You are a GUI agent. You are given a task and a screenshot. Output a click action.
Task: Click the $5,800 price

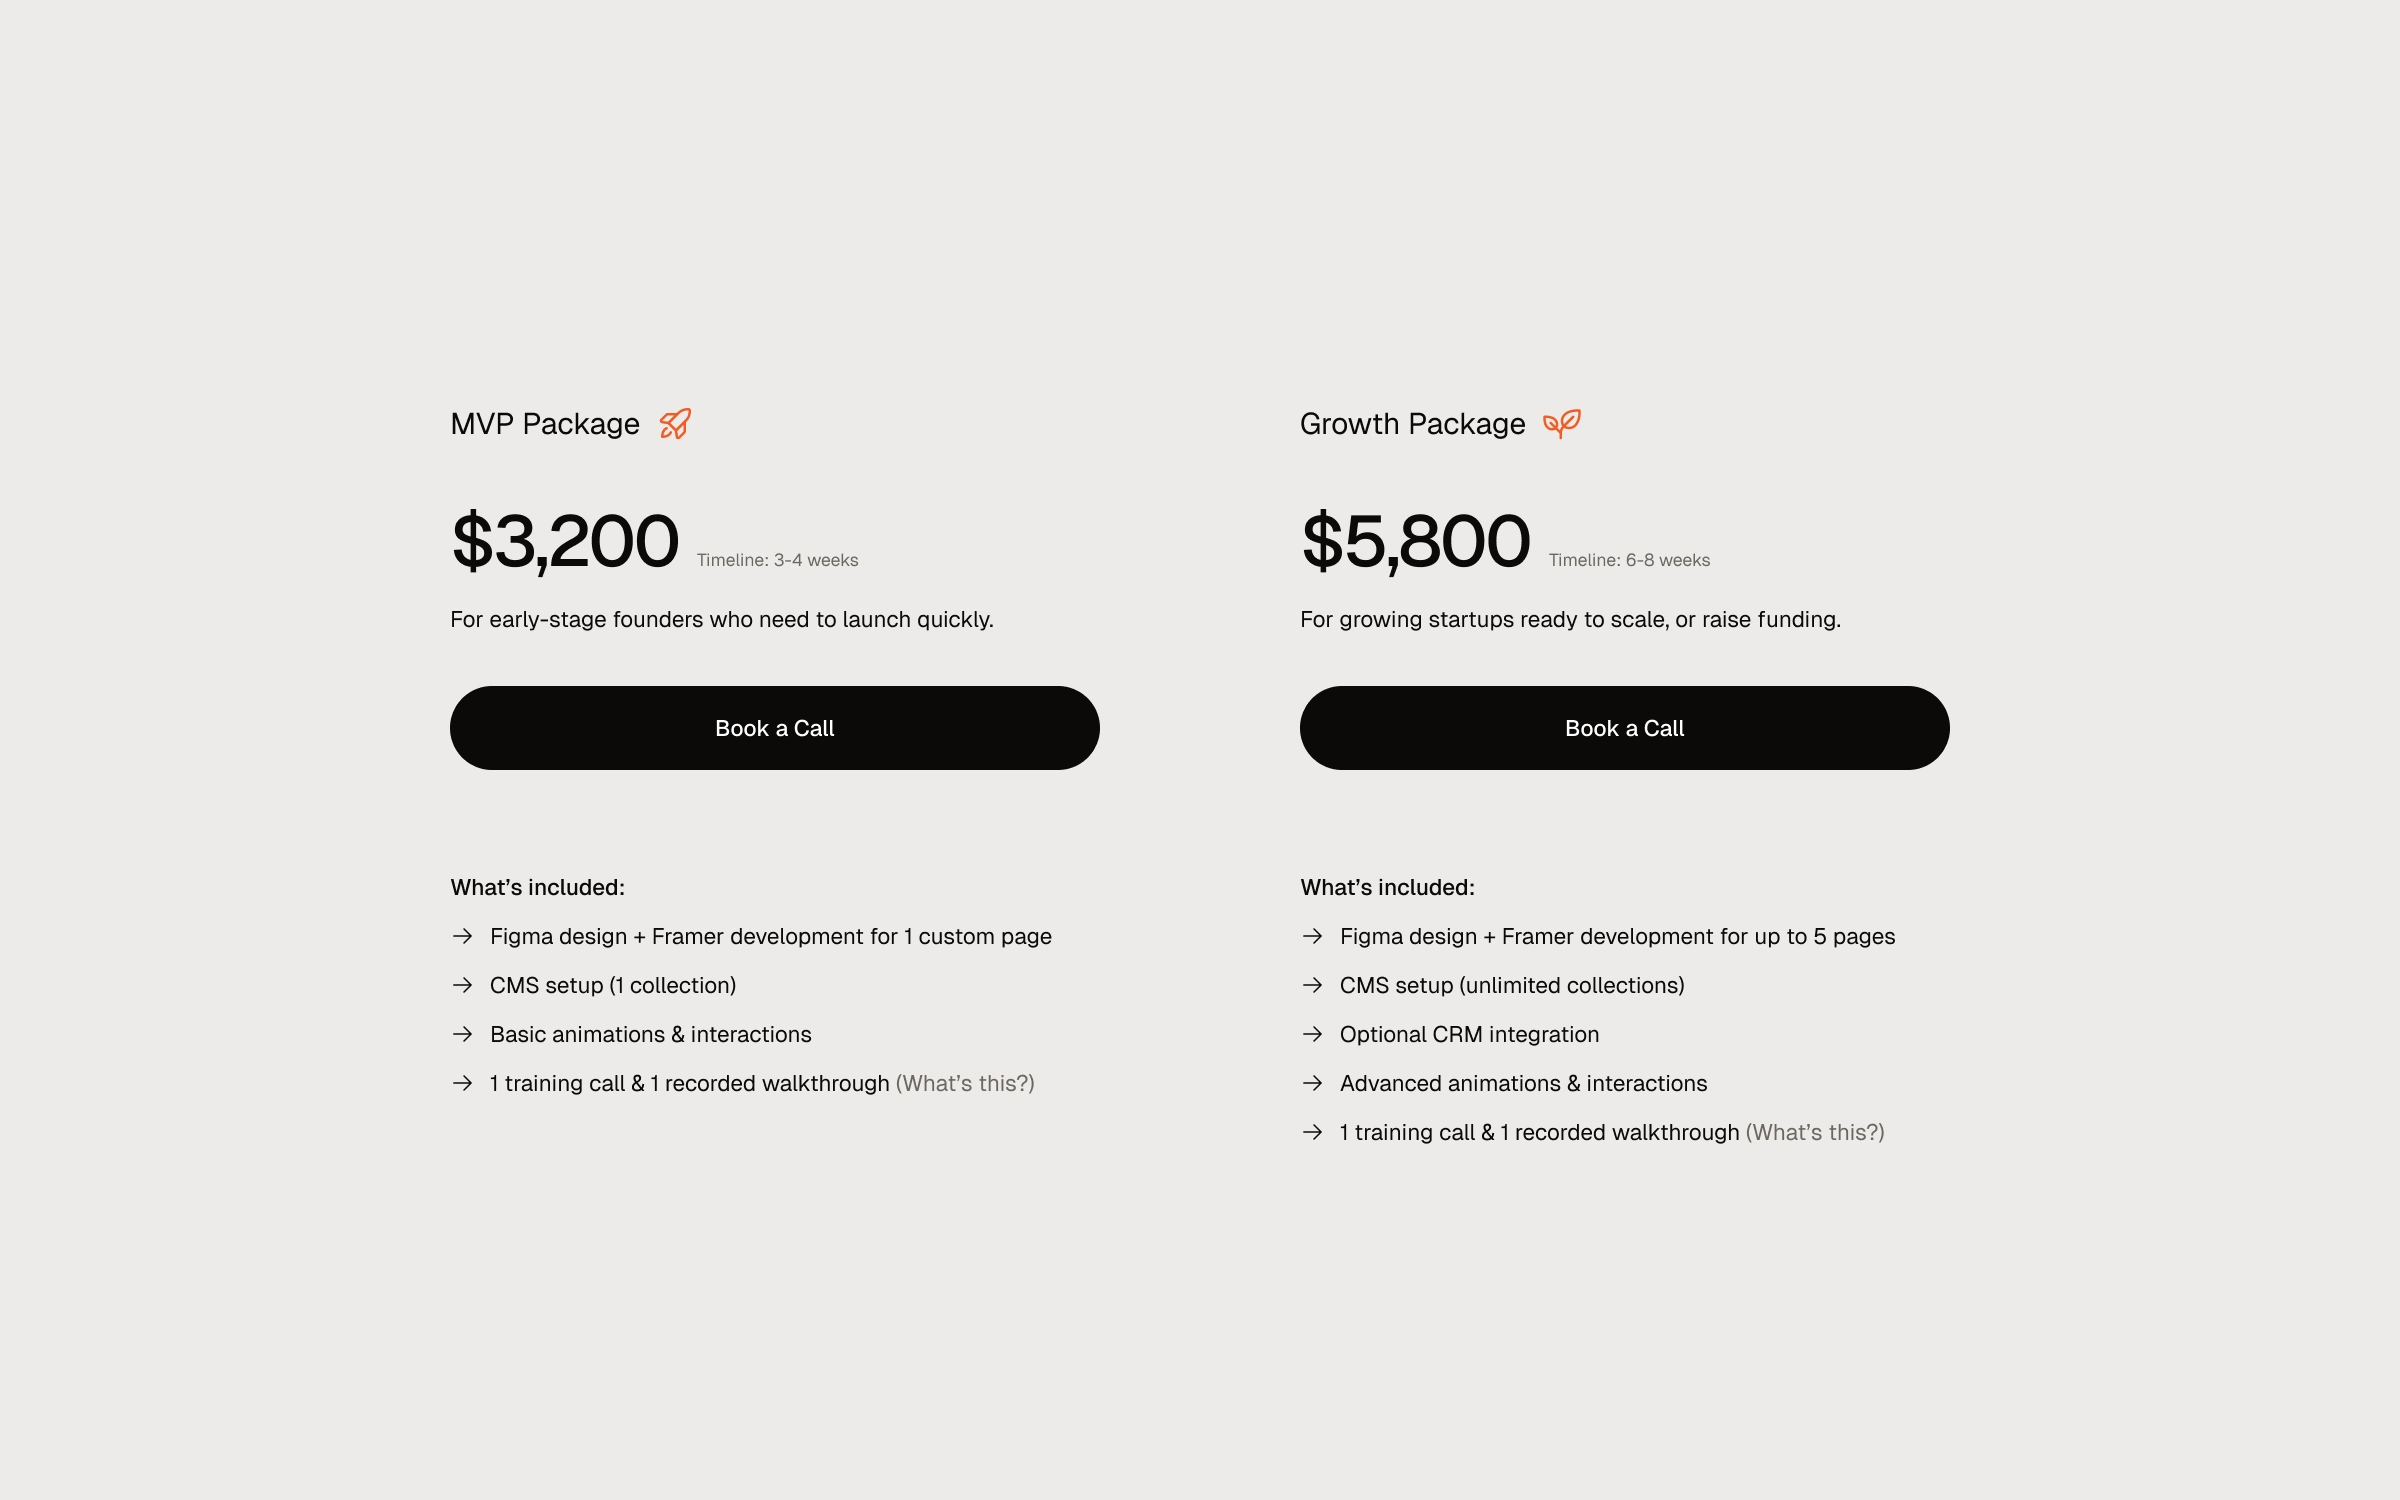[x=1415, y=541]
